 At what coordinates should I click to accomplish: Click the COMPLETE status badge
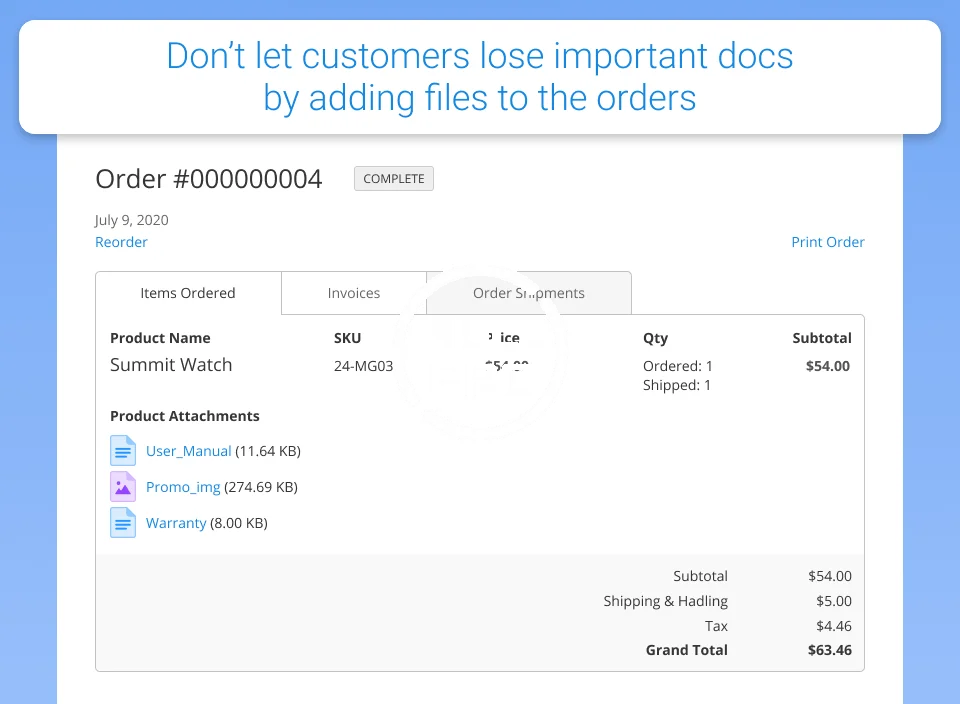pyautogui.click(x=394, y=179)
